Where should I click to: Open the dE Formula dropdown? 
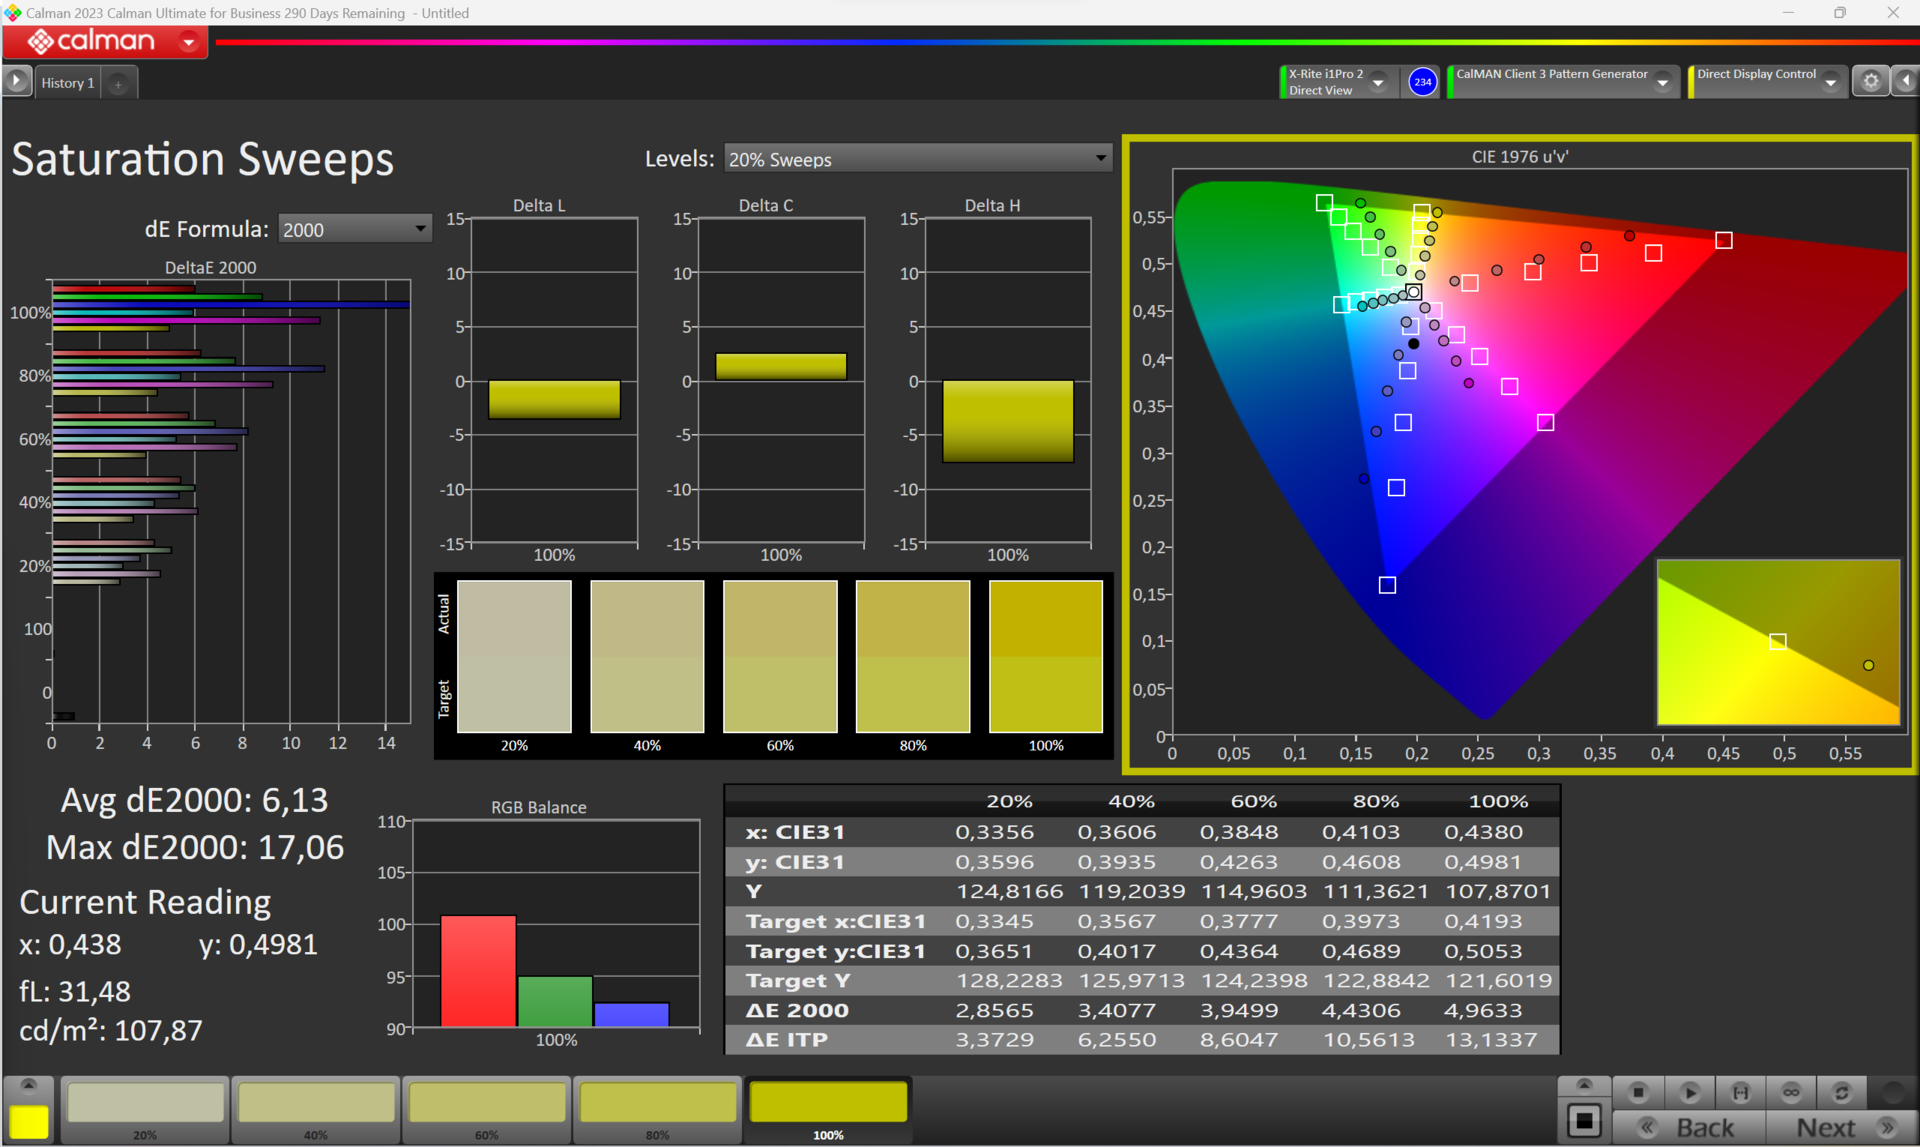click(354, 229)
